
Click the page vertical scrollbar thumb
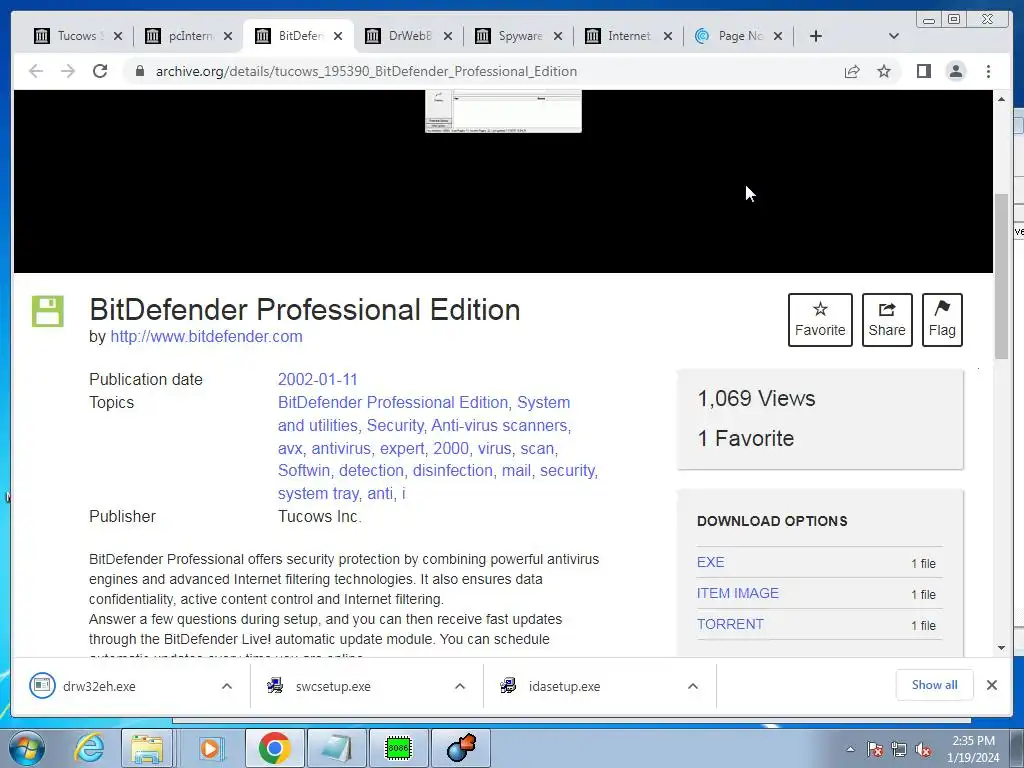point(1001,276)
